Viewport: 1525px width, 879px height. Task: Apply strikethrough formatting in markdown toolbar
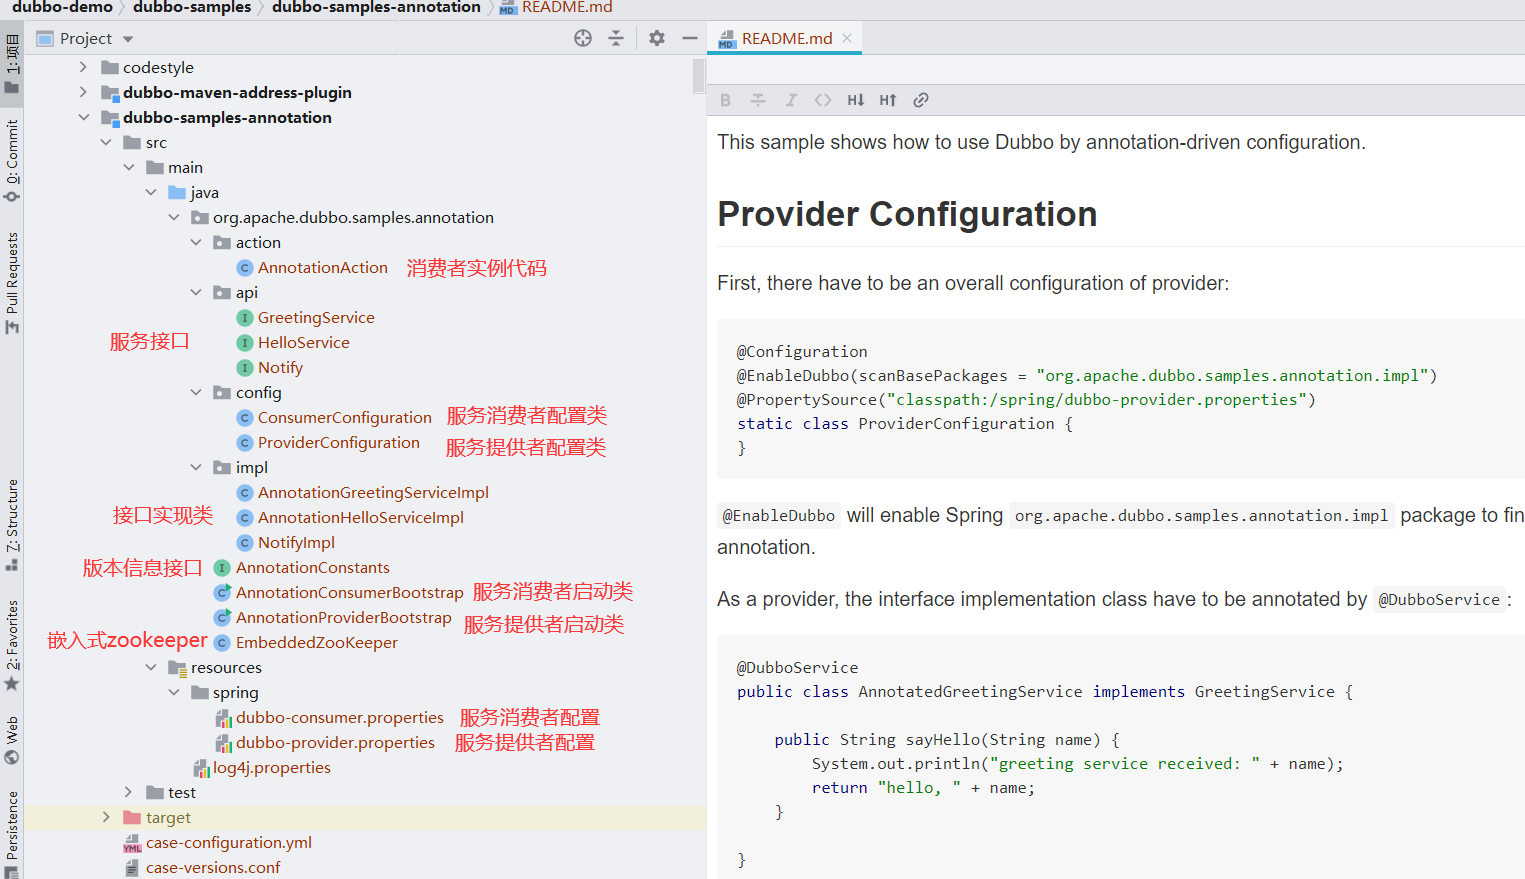[x=758, y=100]
